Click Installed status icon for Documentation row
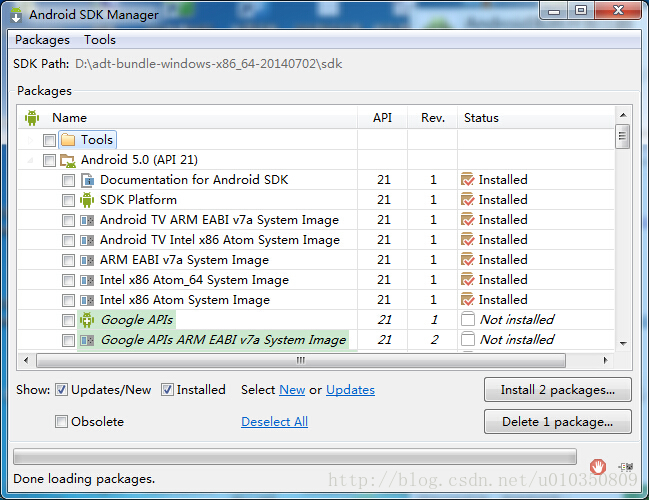649x500 pixels. pos(467,180)
